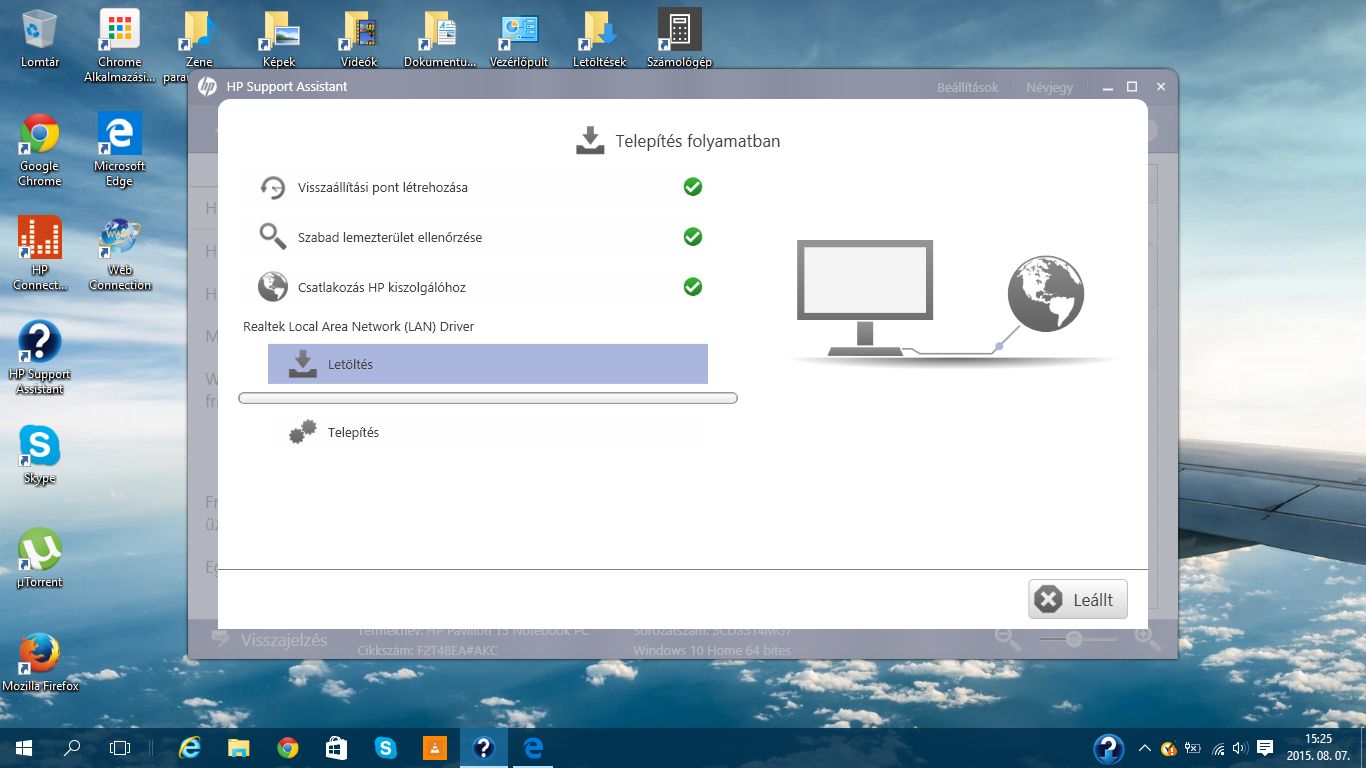Open HP Connected Music desktop icon
The width and height of the screenshot is (1366, 768).
tap(40, 254)
